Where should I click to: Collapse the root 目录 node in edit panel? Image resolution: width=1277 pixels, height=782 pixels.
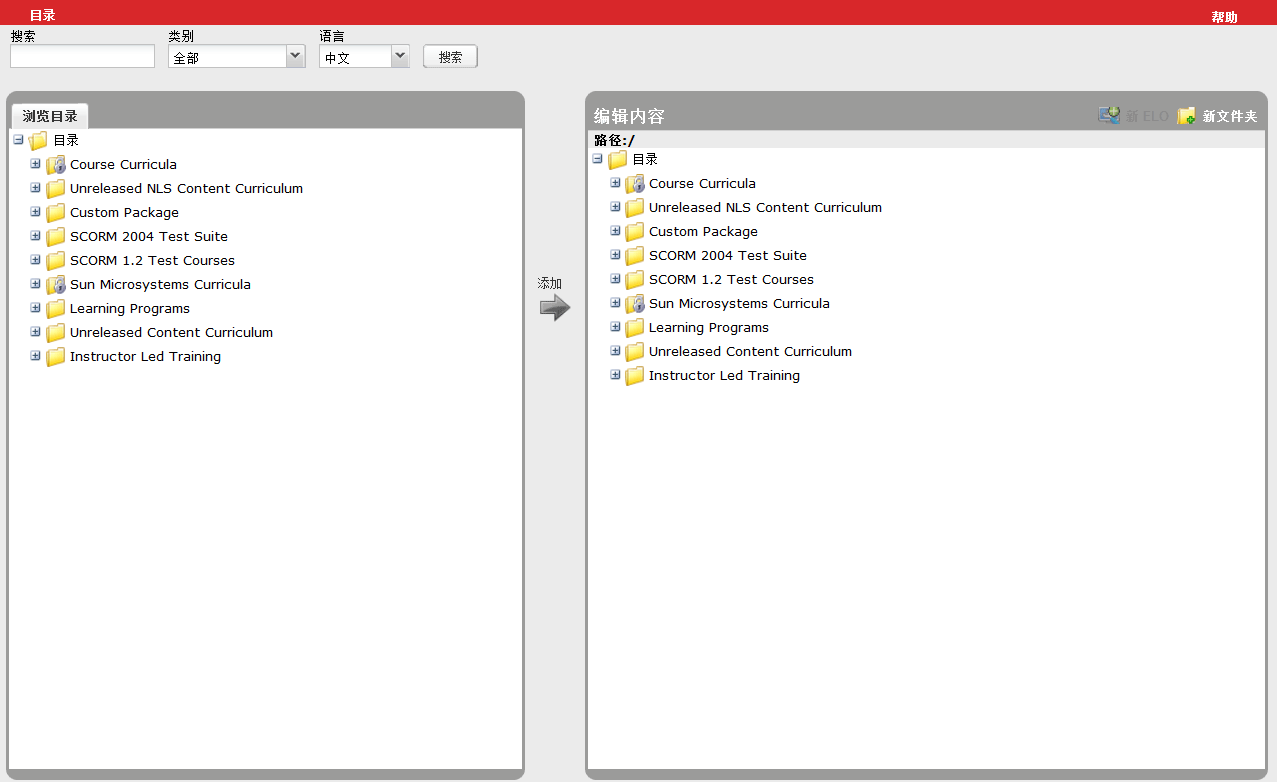click(598, 159)
